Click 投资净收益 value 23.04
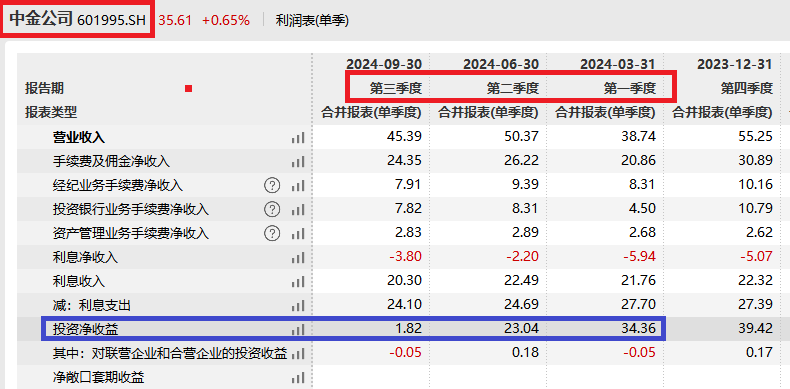 [521, 329]
